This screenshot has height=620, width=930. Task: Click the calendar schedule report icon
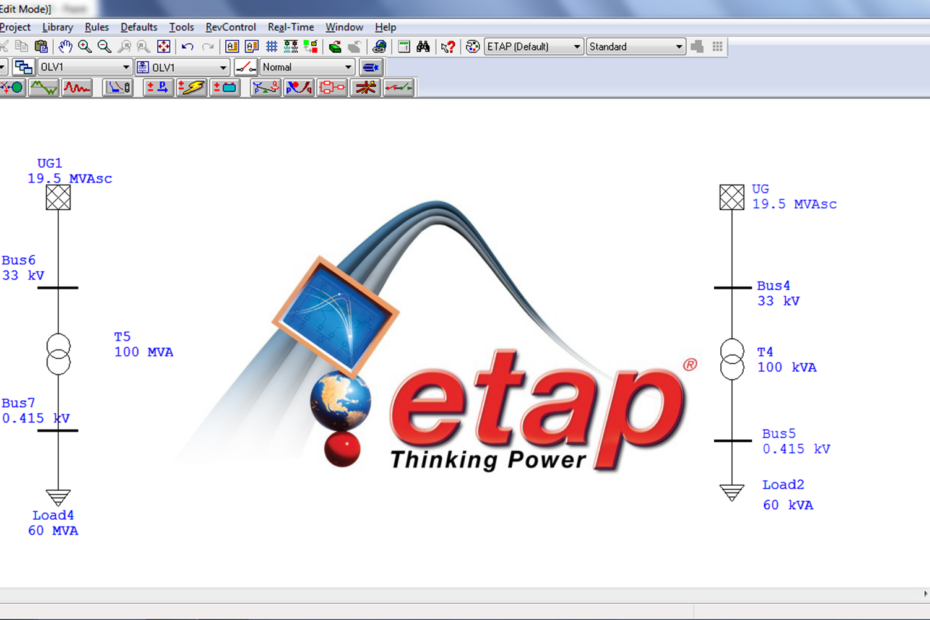404,46
